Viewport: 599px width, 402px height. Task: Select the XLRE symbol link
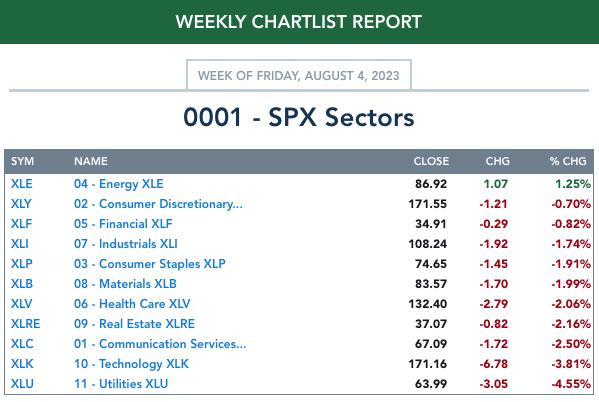[x=25, y=324]
